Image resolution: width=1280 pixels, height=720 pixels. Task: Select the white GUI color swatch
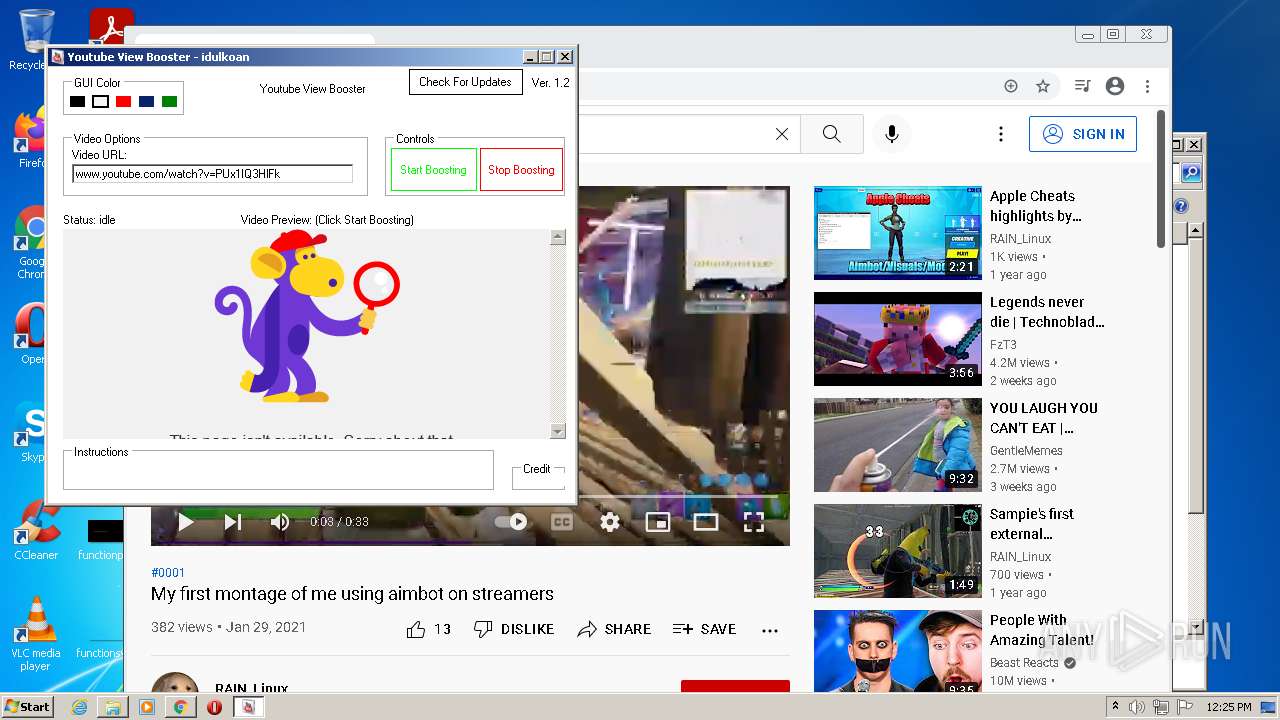click(x=100, y=101)
